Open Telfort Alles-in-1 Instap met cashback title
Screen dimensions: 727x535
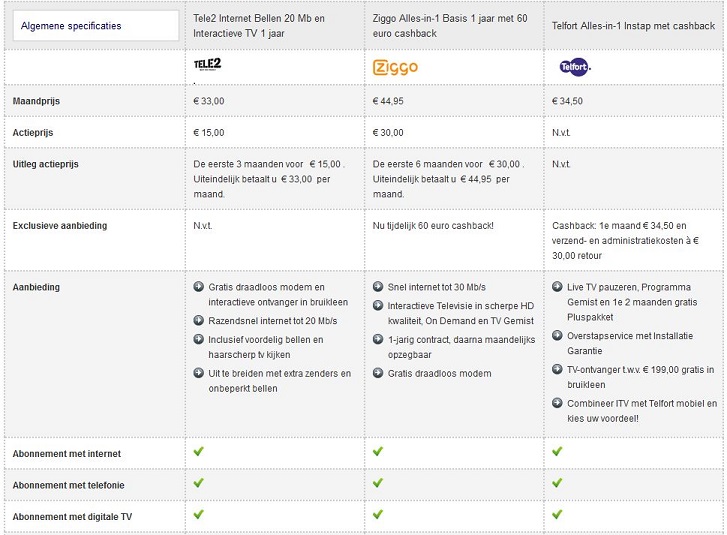pos(633,26)
